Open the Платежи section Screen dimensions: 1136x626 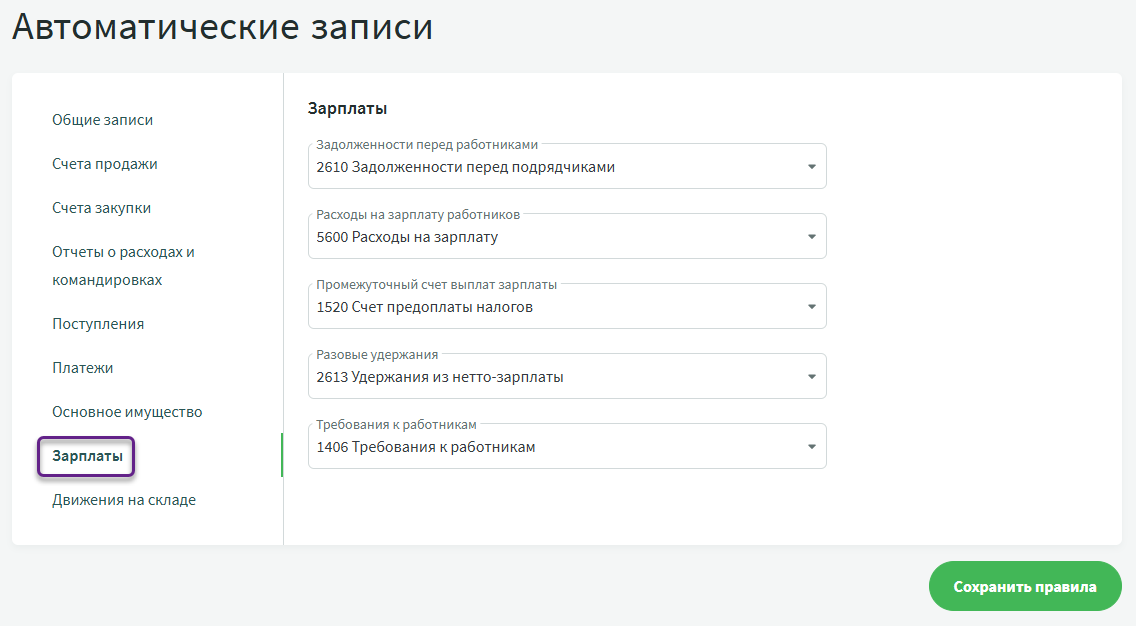(x=82, y=368)
